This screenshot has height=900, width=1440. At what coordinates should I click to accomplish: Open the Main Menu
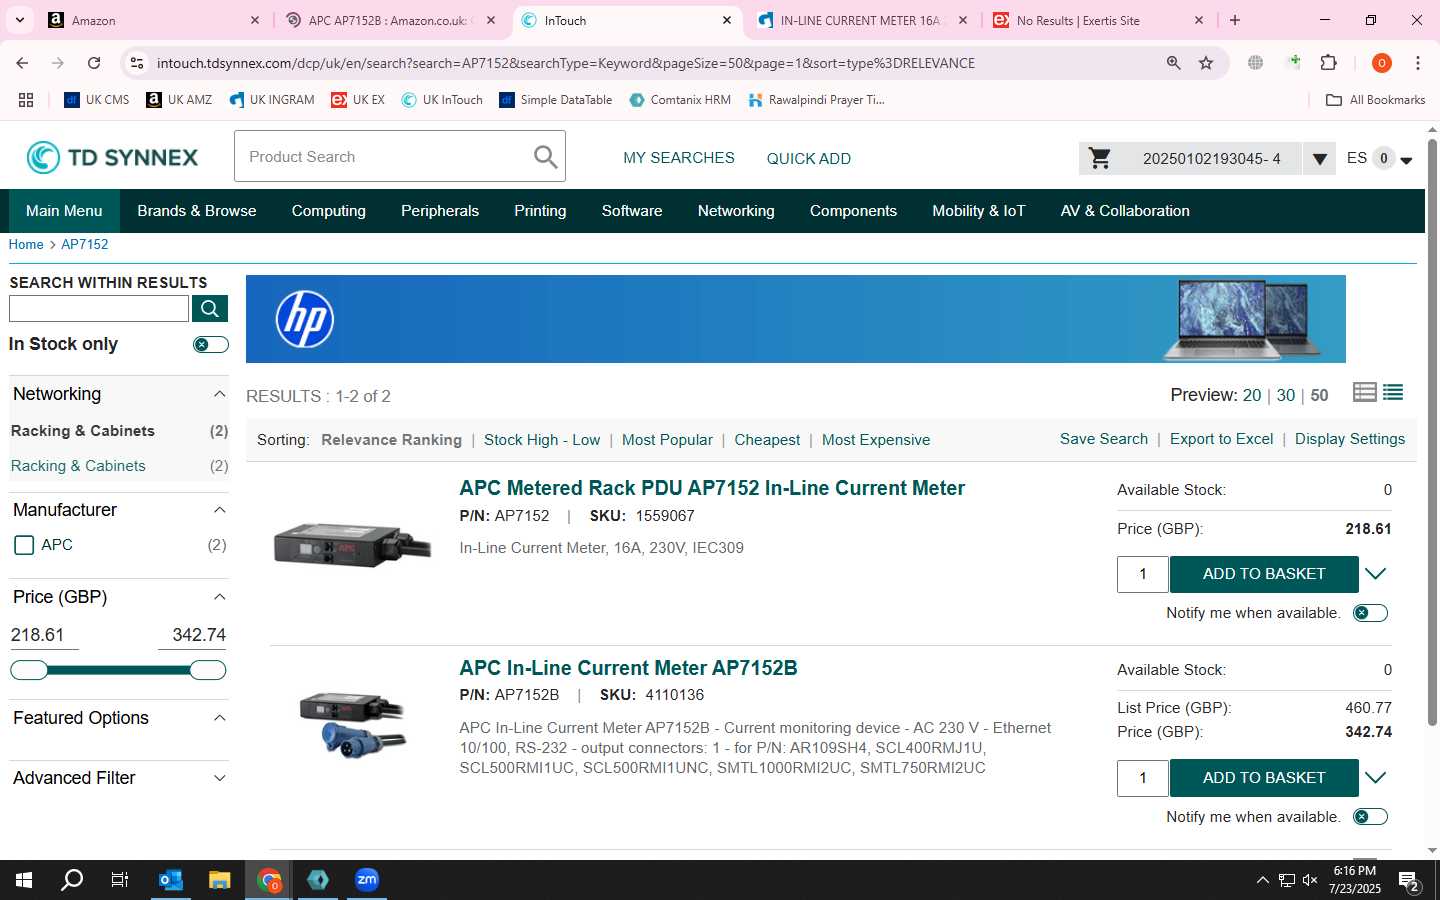[x=64, y=211]
